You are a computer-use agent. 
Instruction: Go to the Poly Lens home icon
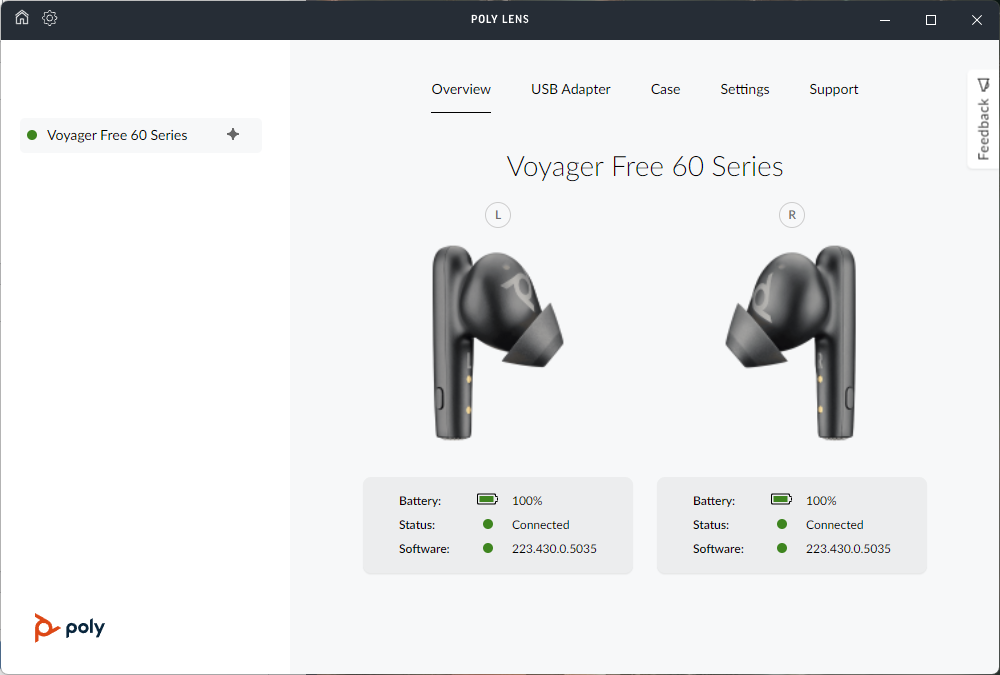[22, 18]
